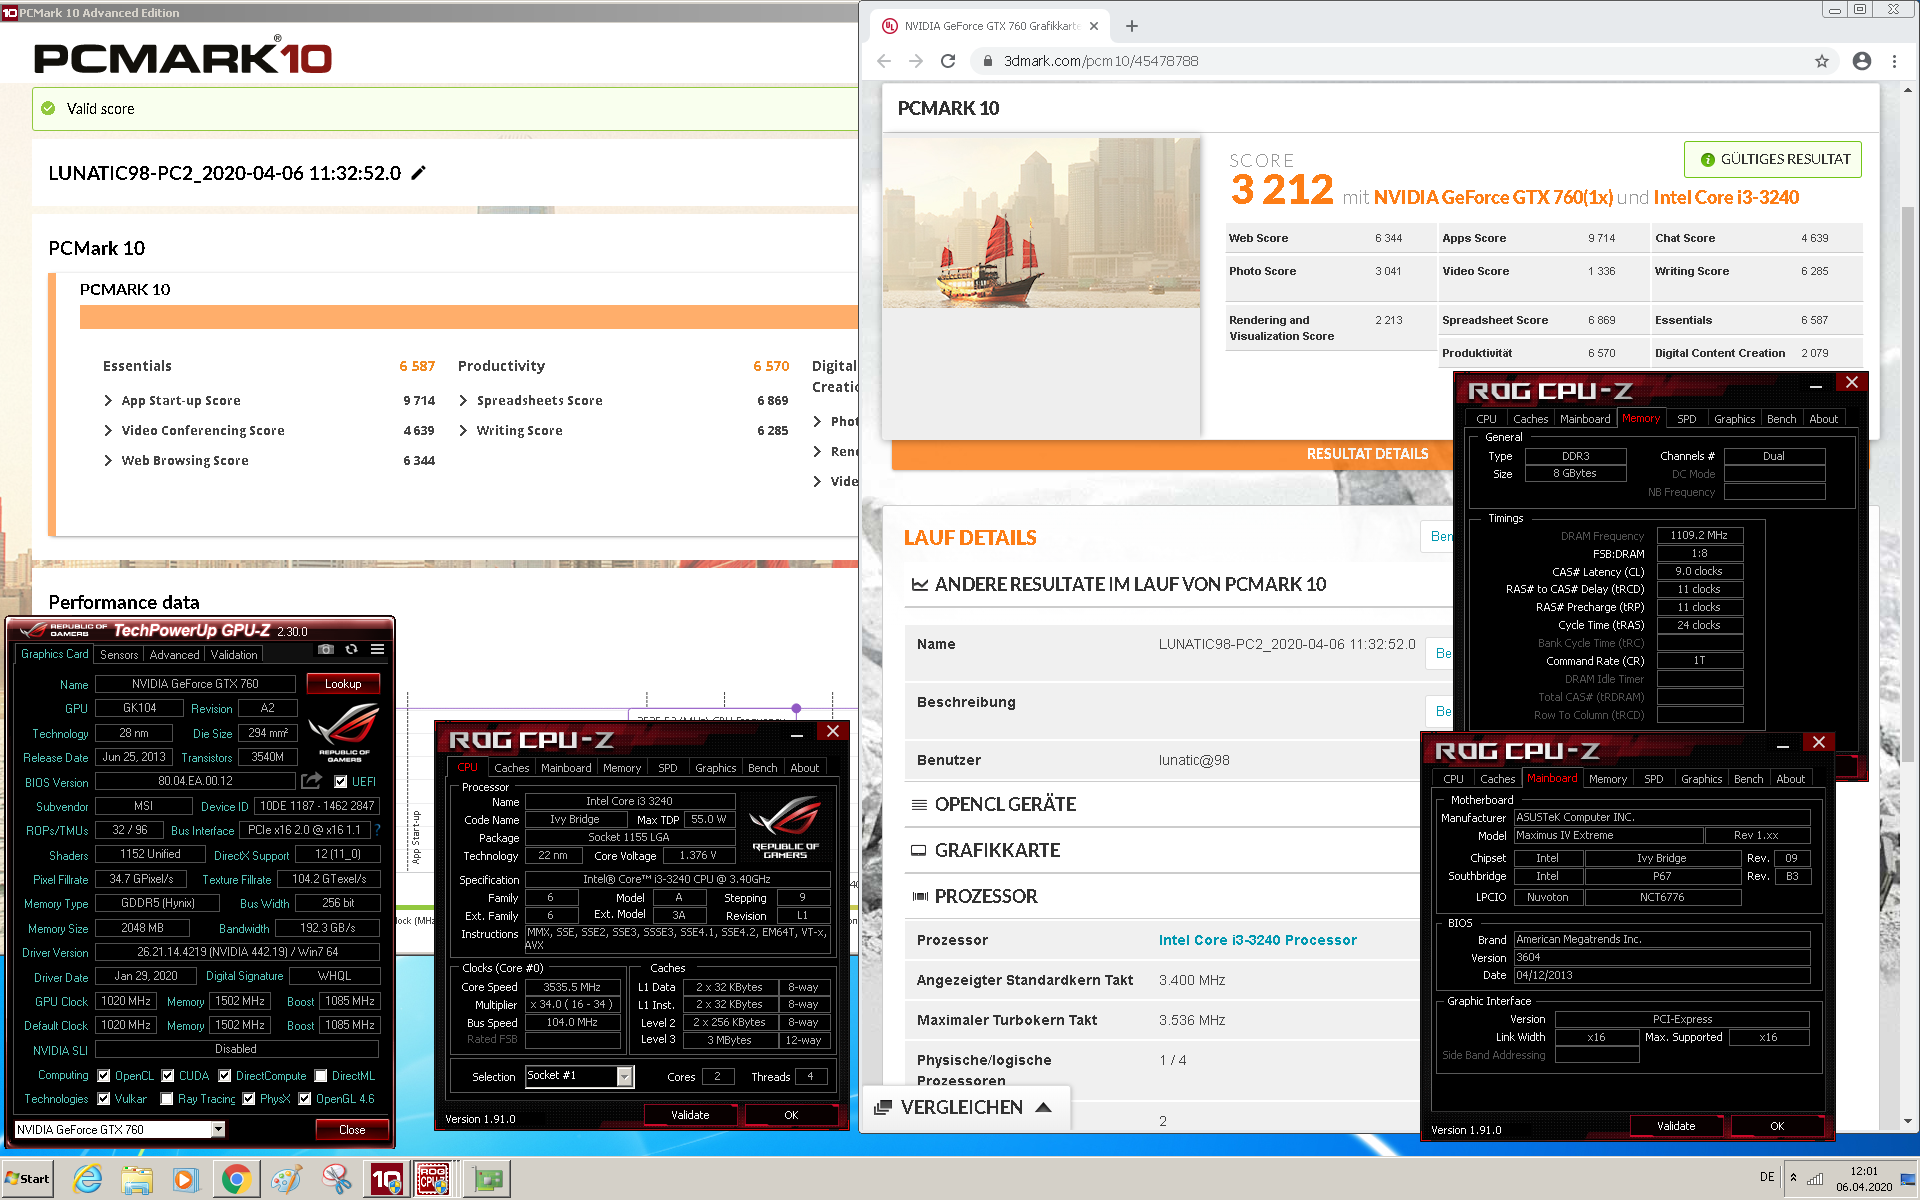Go forward in the Chrome browser
The width and height of the screenshot is (1920, 1200).
coord(916,61)
